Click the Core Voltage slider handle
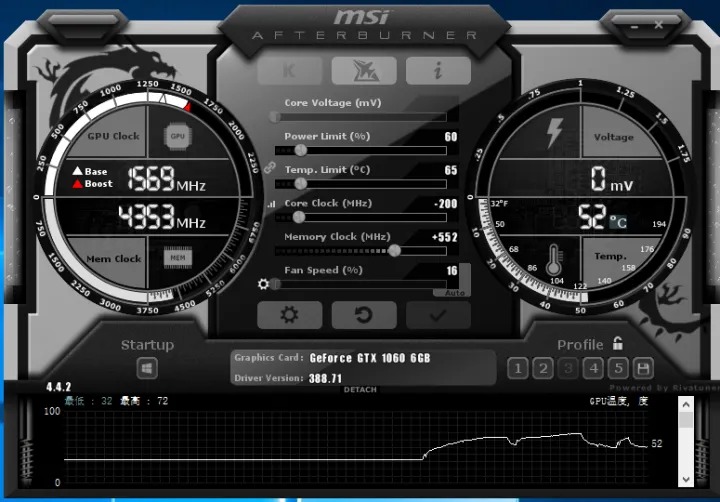Screen dimensions: 720x502 click(x=275, y=116)
